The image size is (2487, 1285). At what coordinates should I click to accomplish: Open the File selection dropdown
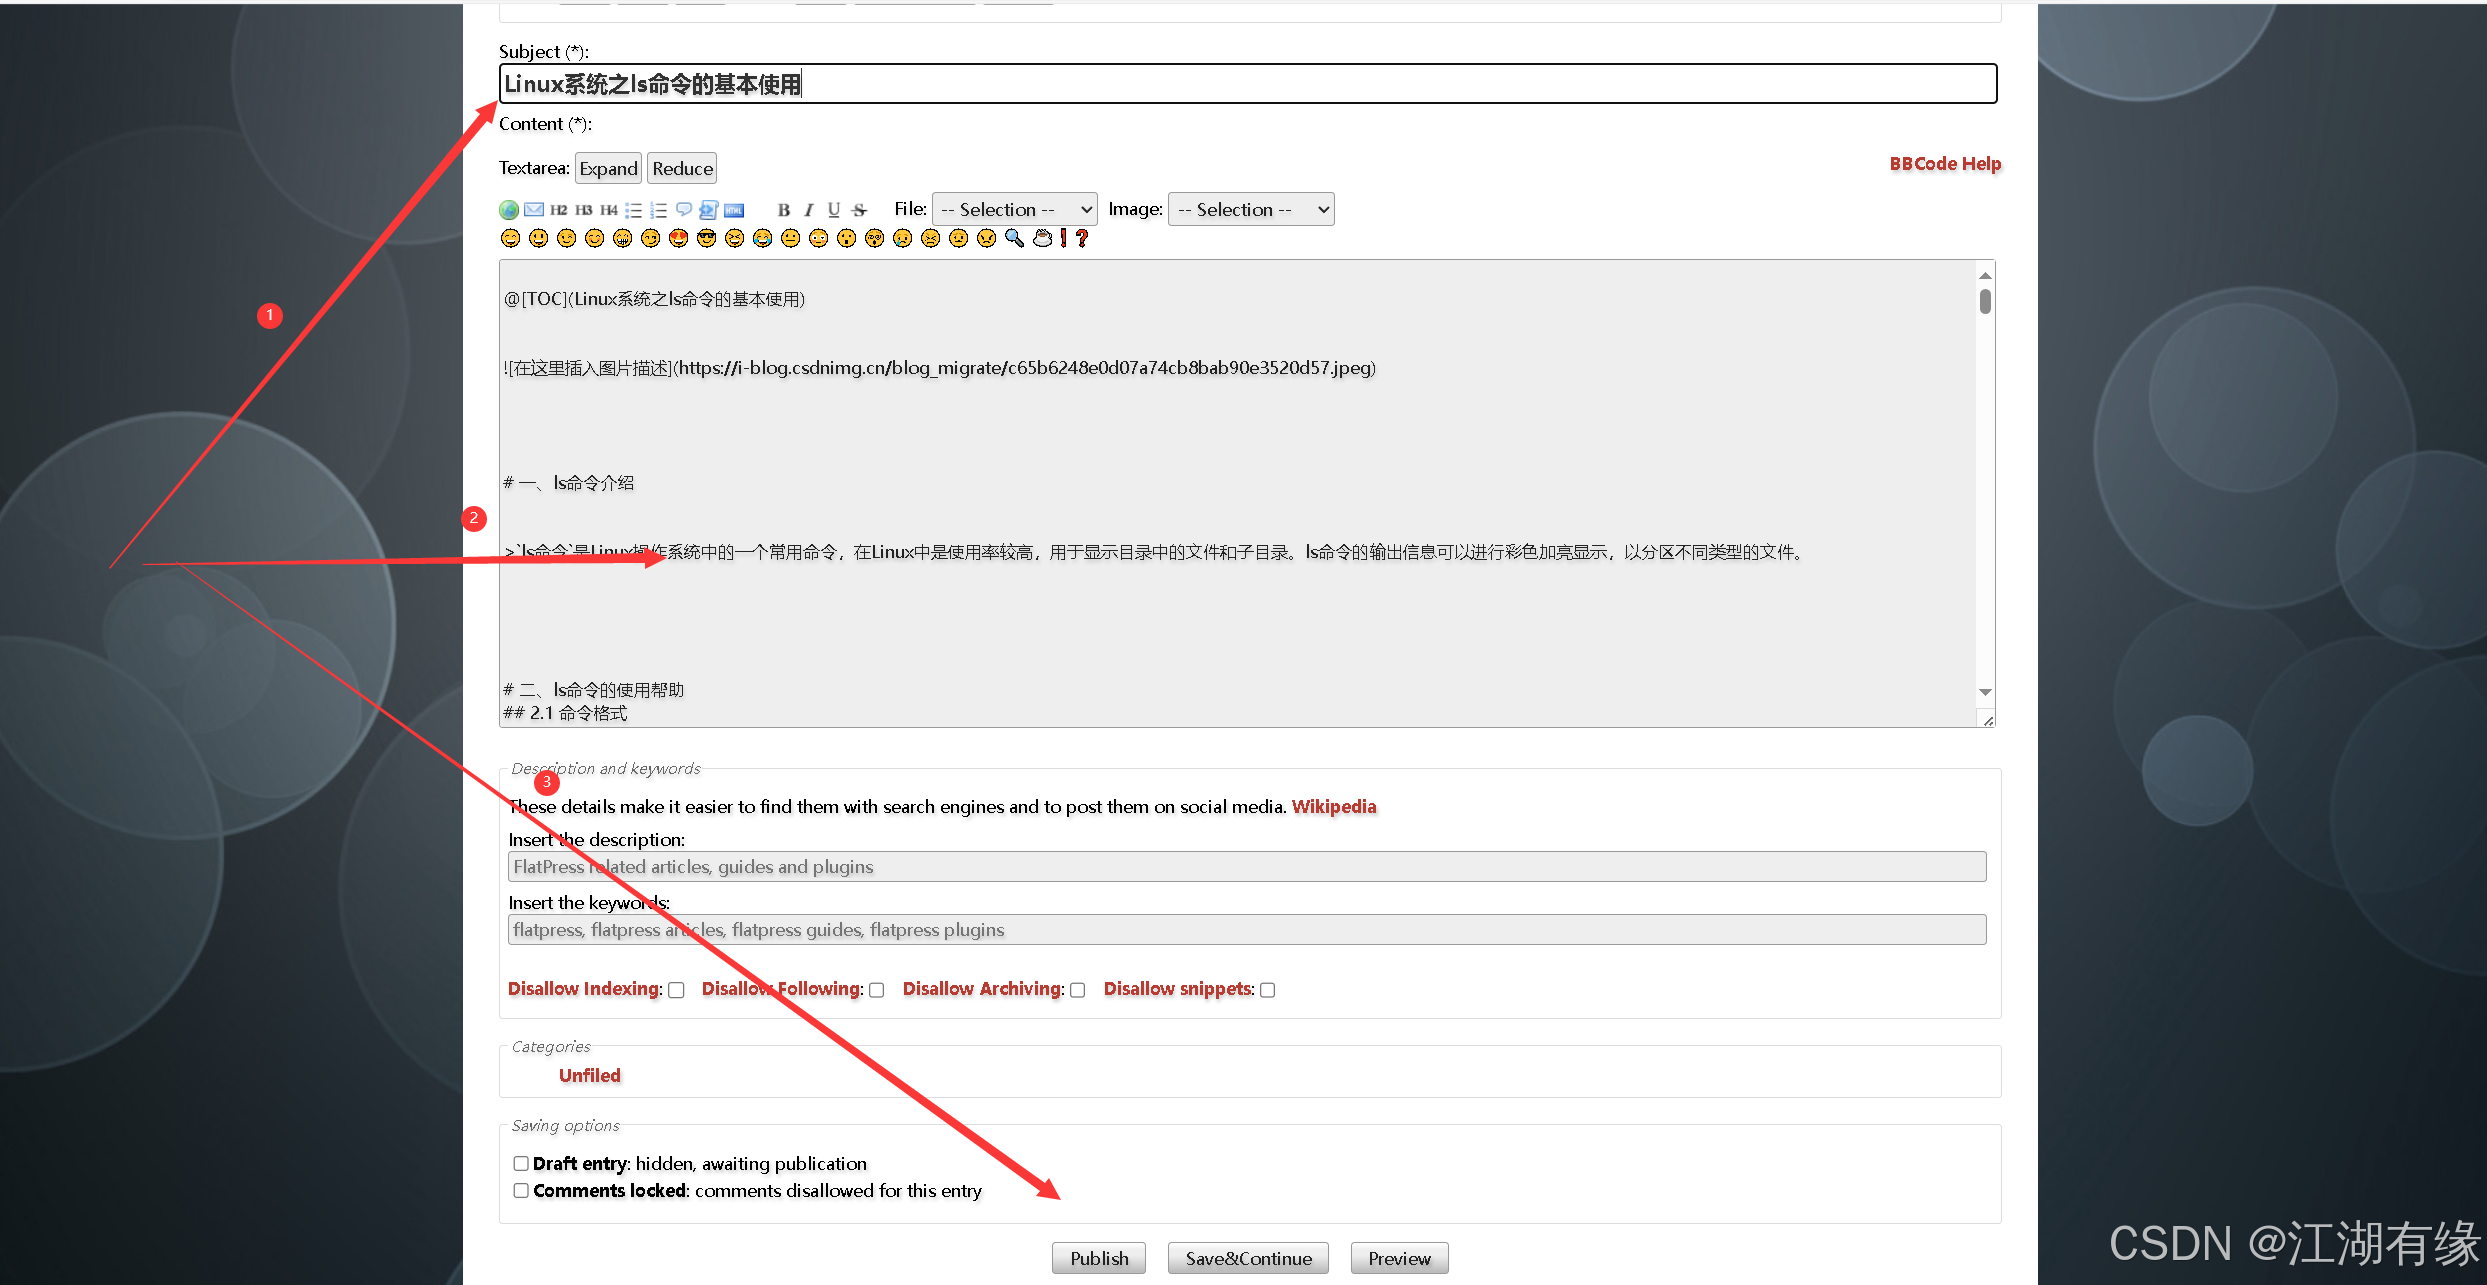(x=1014, y=209)
